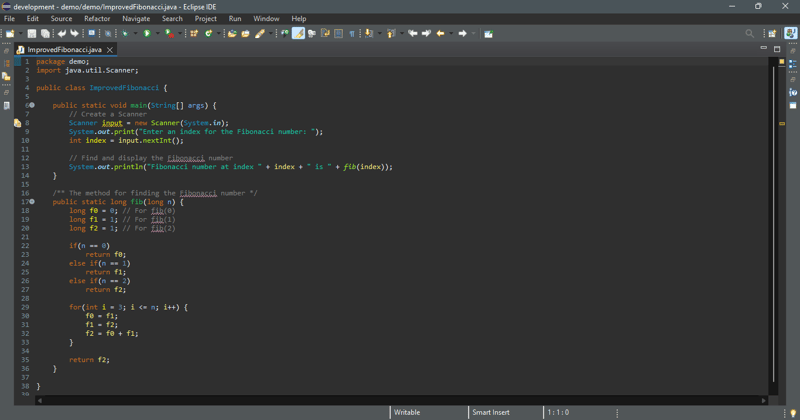This screenshot has width=800, height=420.
Task: Expand the Next Annotation dropdown
Action: (380, 34)
